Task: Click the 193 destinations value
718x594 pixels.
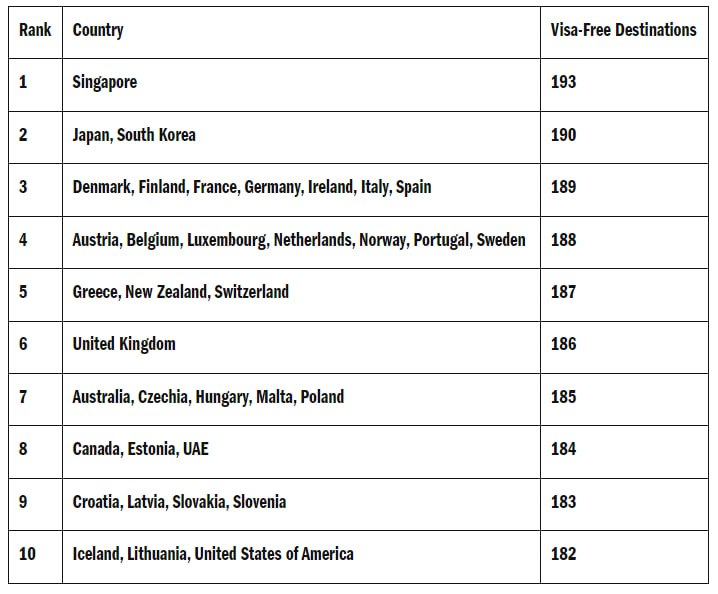Action: pos(563,82)
